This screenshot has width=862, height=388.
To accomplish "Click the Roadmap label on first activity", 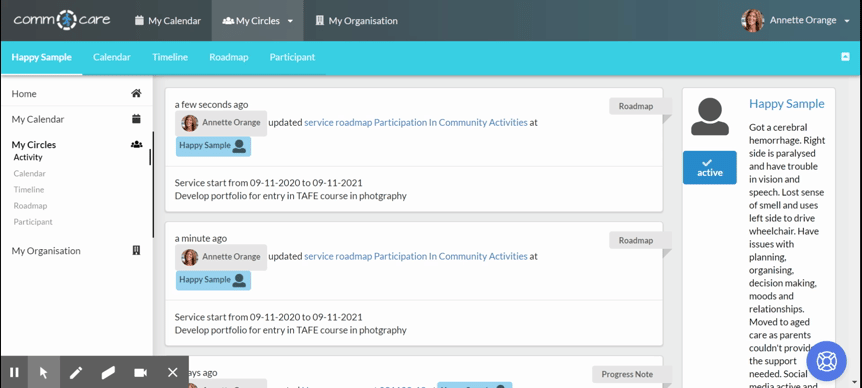I will (636, 106).
